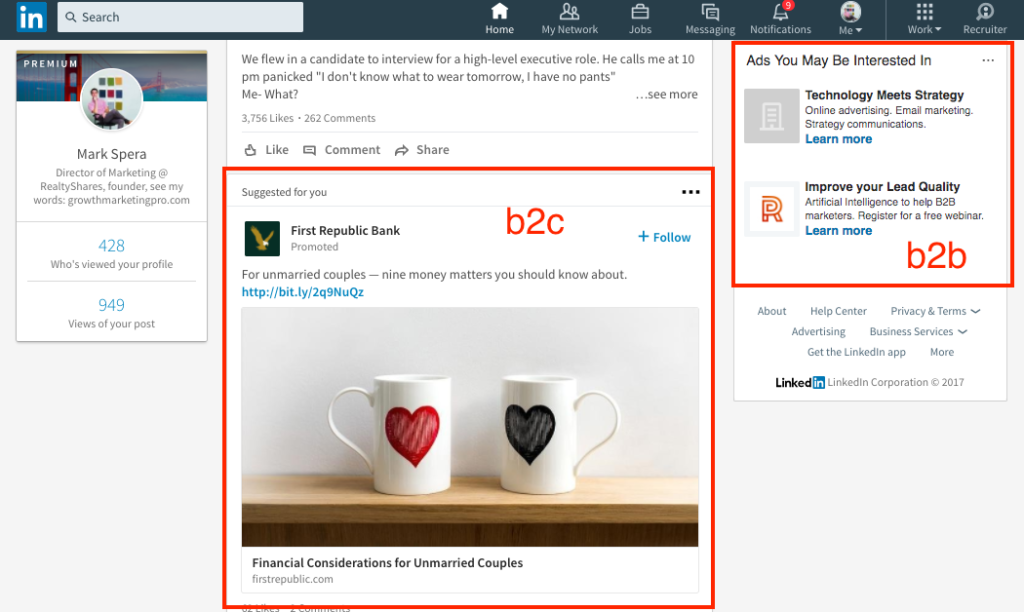The height and width of the screenshot is (612, 1024).
Task: Open Advertising footer link
Action: tap(818, 331)
